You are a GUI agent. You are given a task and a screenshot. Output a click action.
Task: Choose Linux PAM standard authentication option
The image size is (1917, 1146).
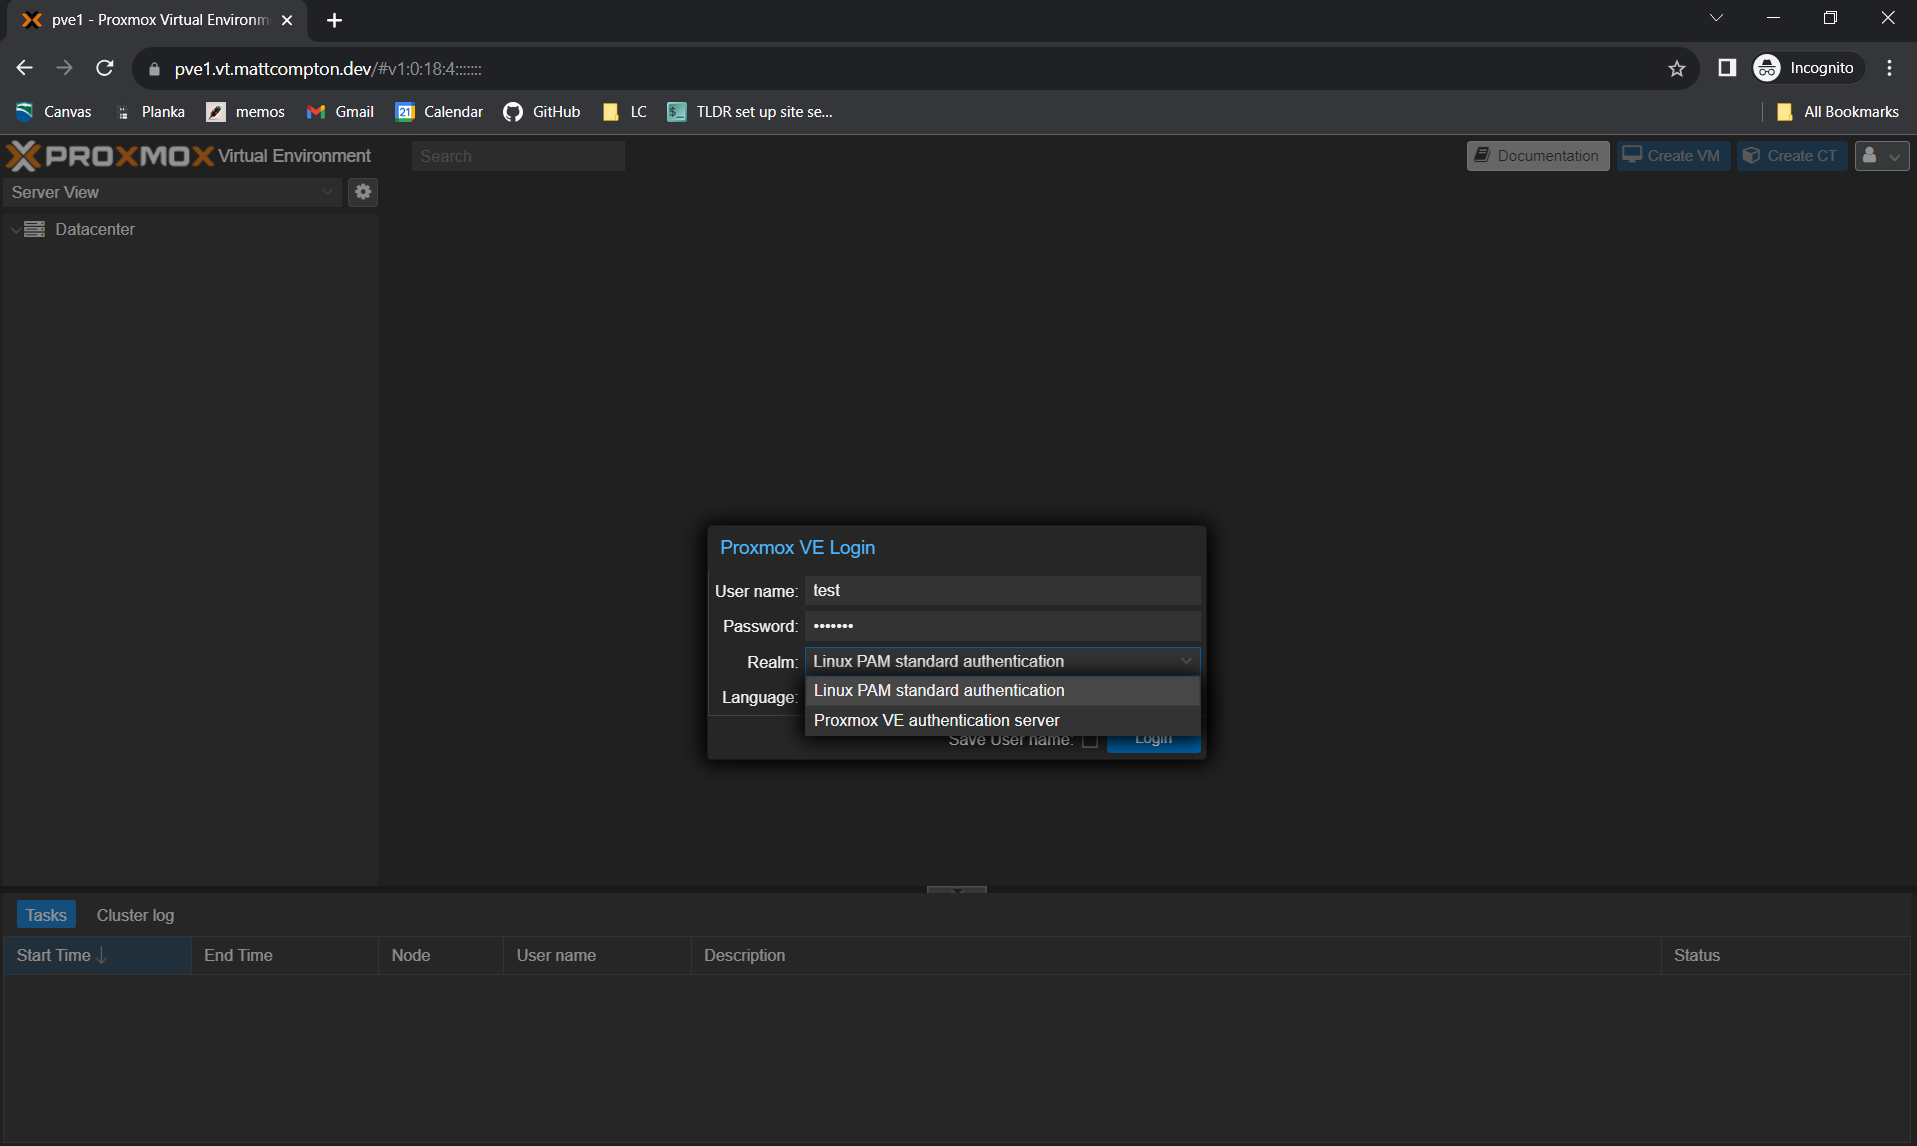pyautogui.click(x=1002, y=690)
